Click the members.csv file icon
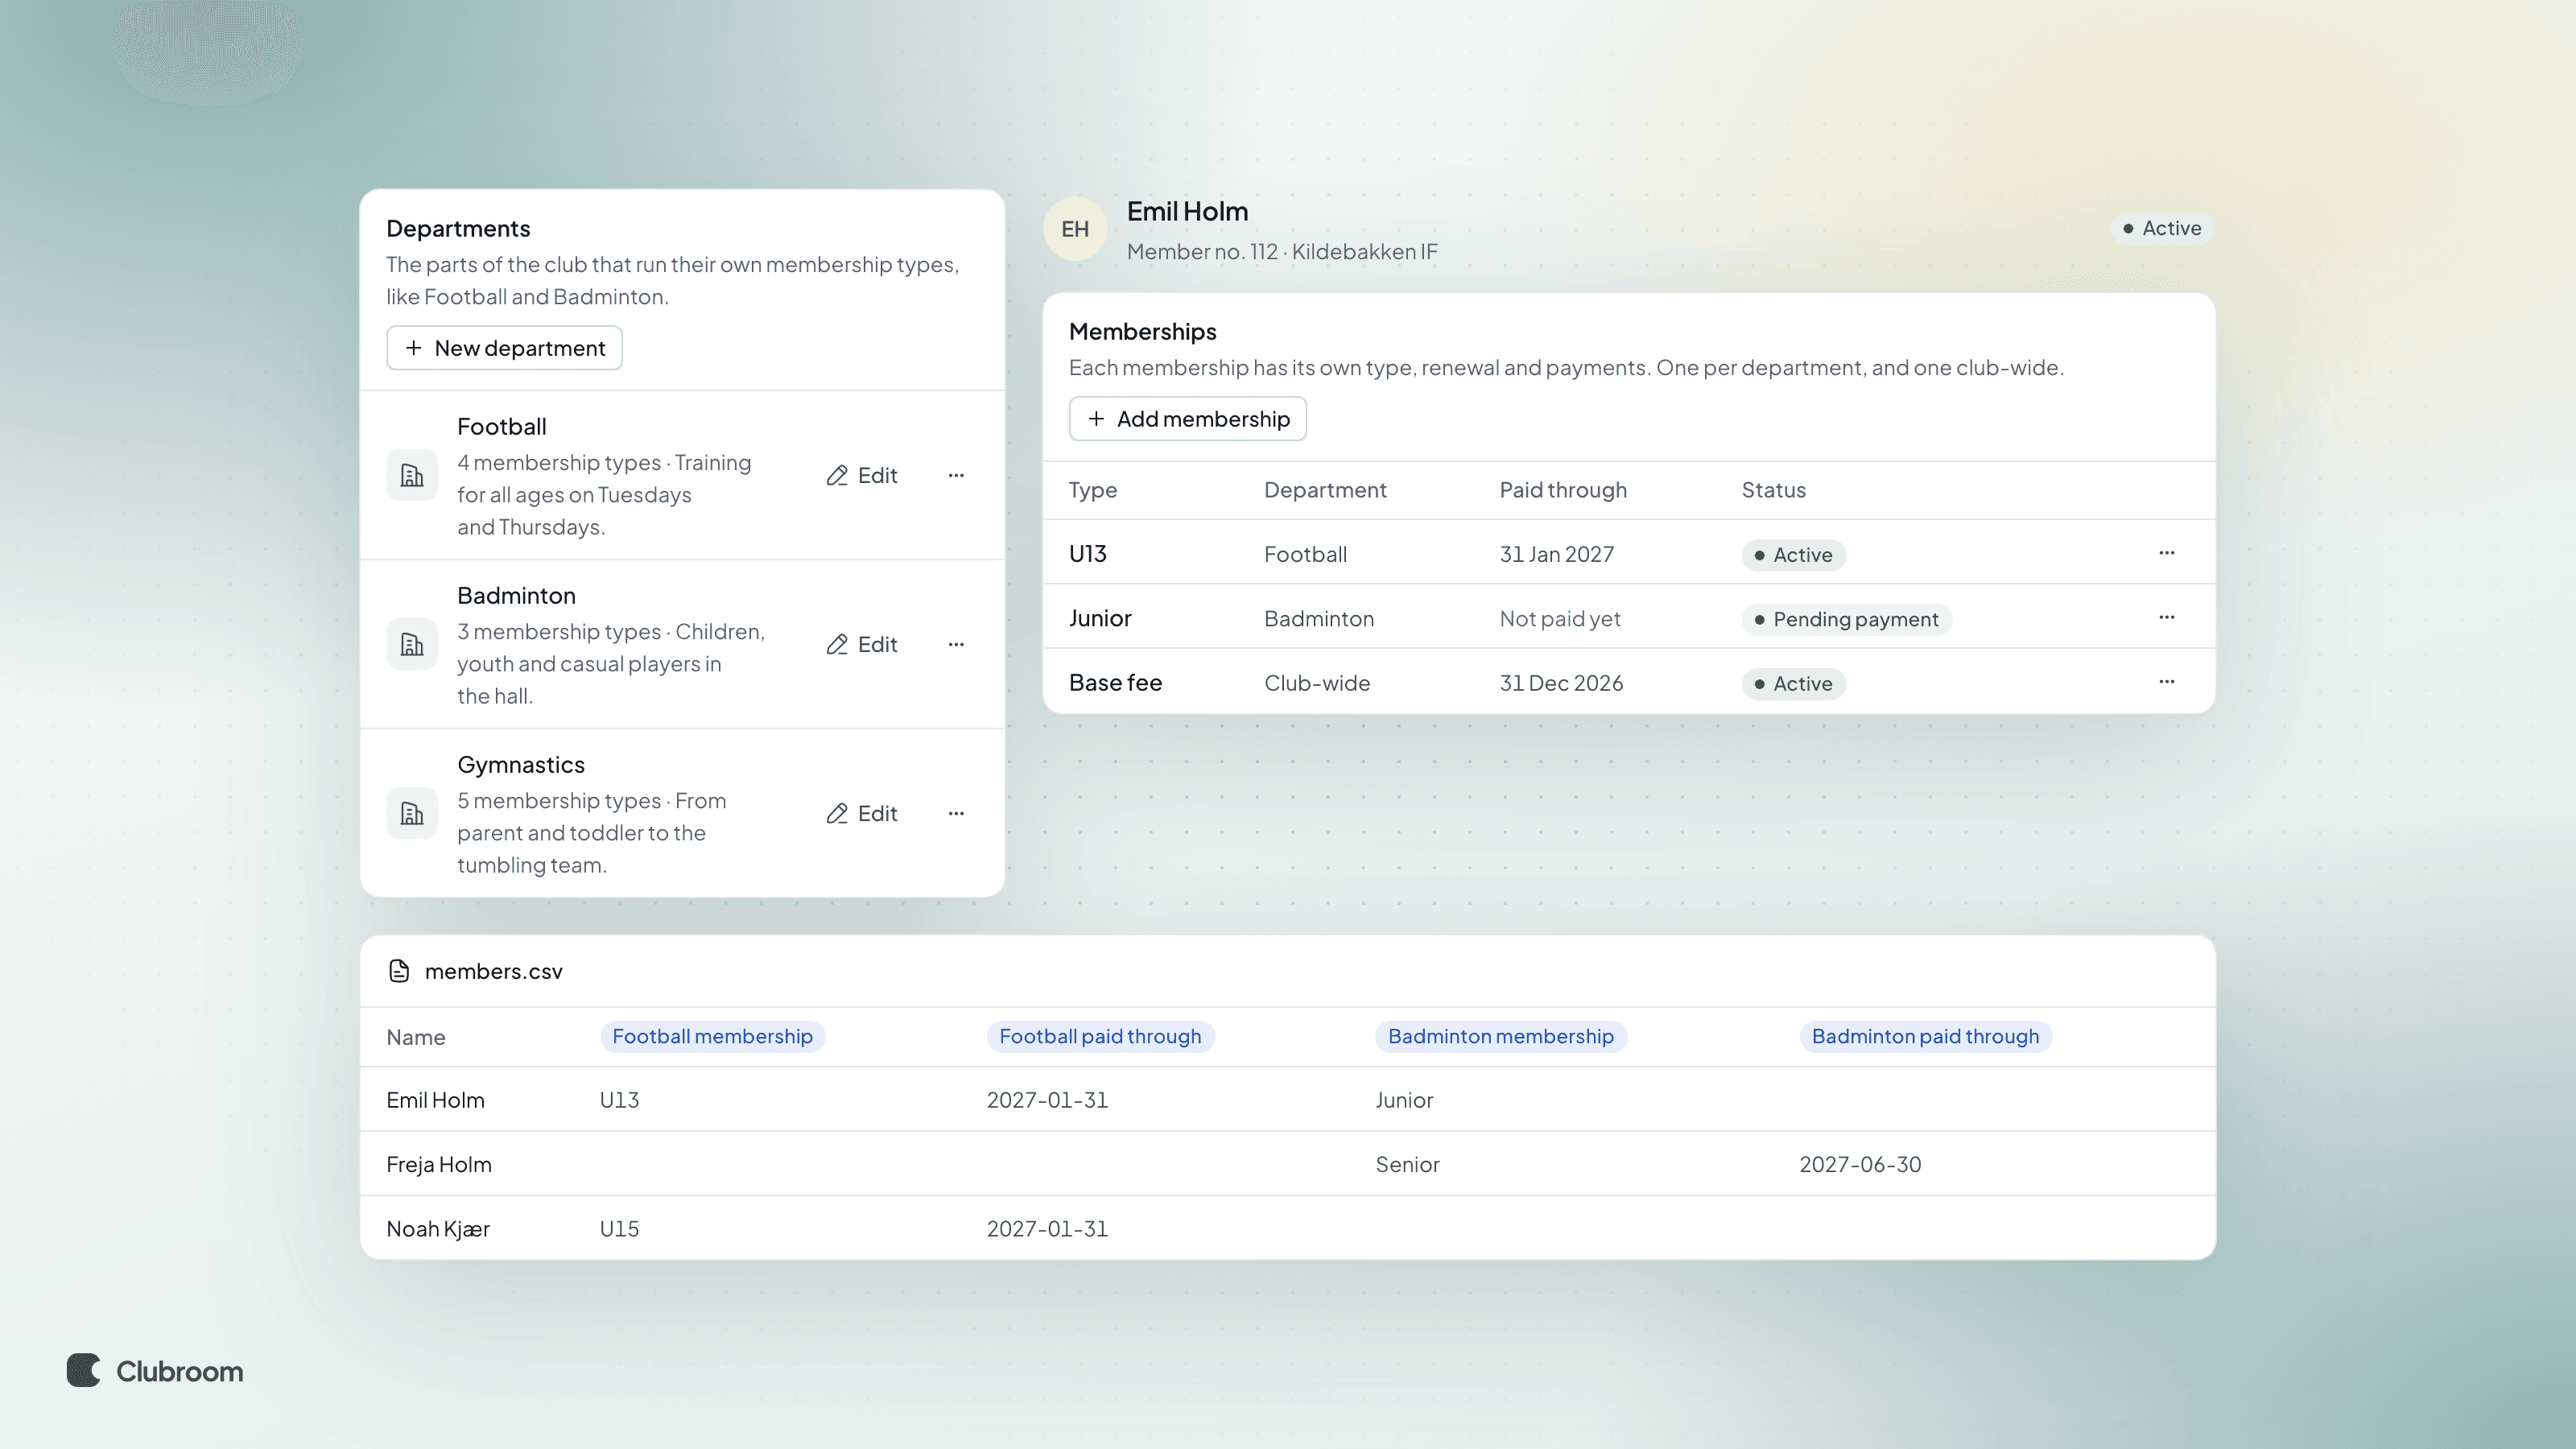This screenshot has height=1449, width=2576. coord(399,971)
